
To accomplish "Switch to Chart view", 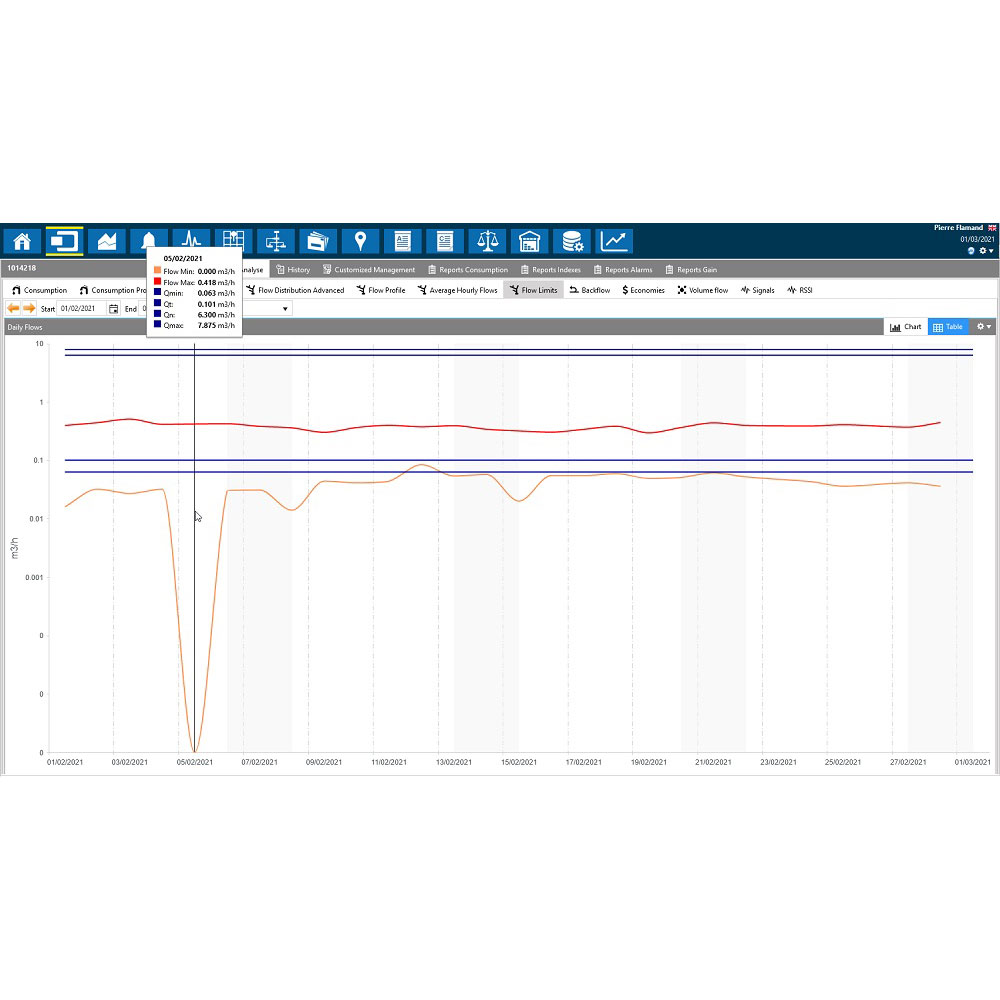I will point(906,327).
